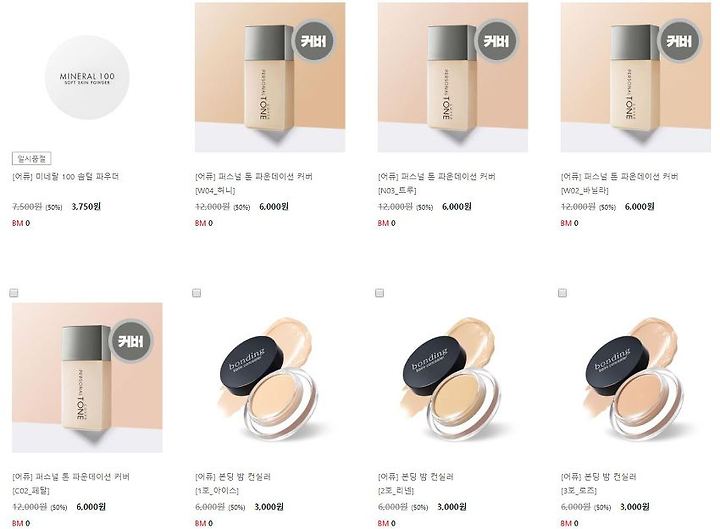Open the 본딩 밤 컨실러 2호_리넨 link

click(416, 484)
